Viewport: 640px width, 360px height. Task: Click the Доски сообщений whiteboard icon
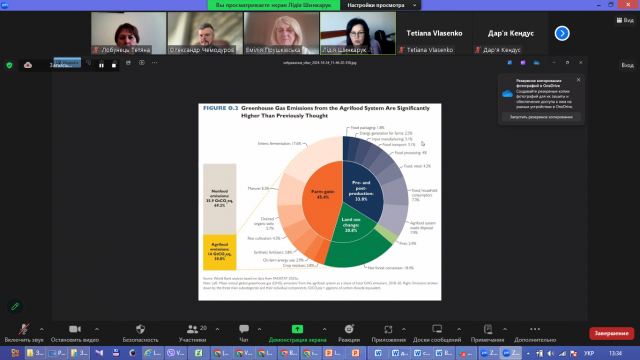(437, 329)
